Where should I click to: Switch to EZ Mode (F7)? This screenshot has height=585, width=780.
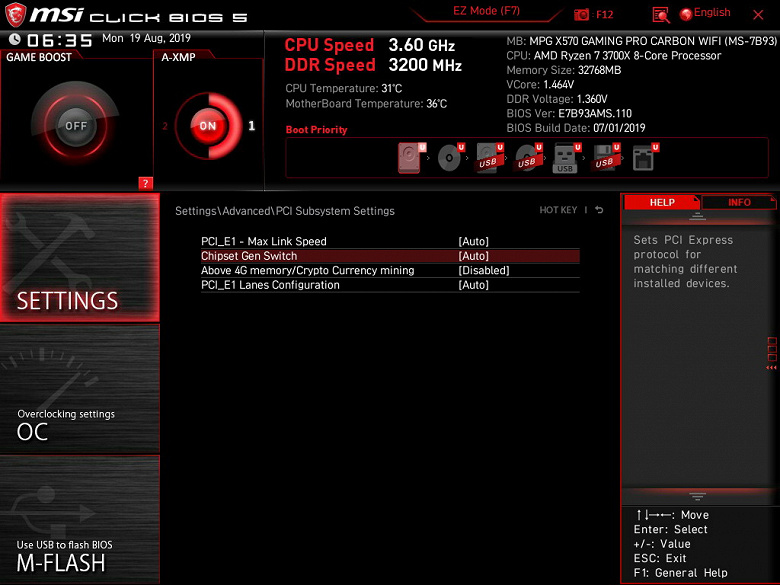click(x=486, y=11)
